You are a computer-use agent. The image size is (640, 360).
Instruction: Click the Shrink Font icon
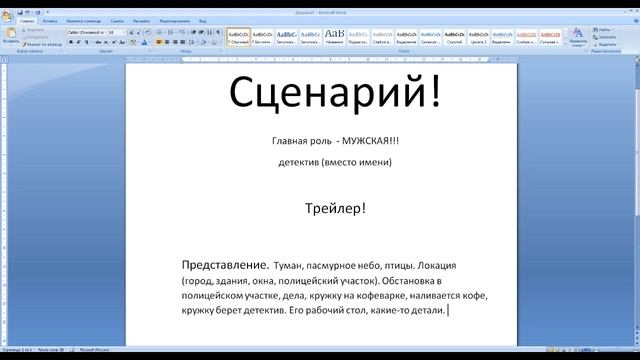point(138,32)
